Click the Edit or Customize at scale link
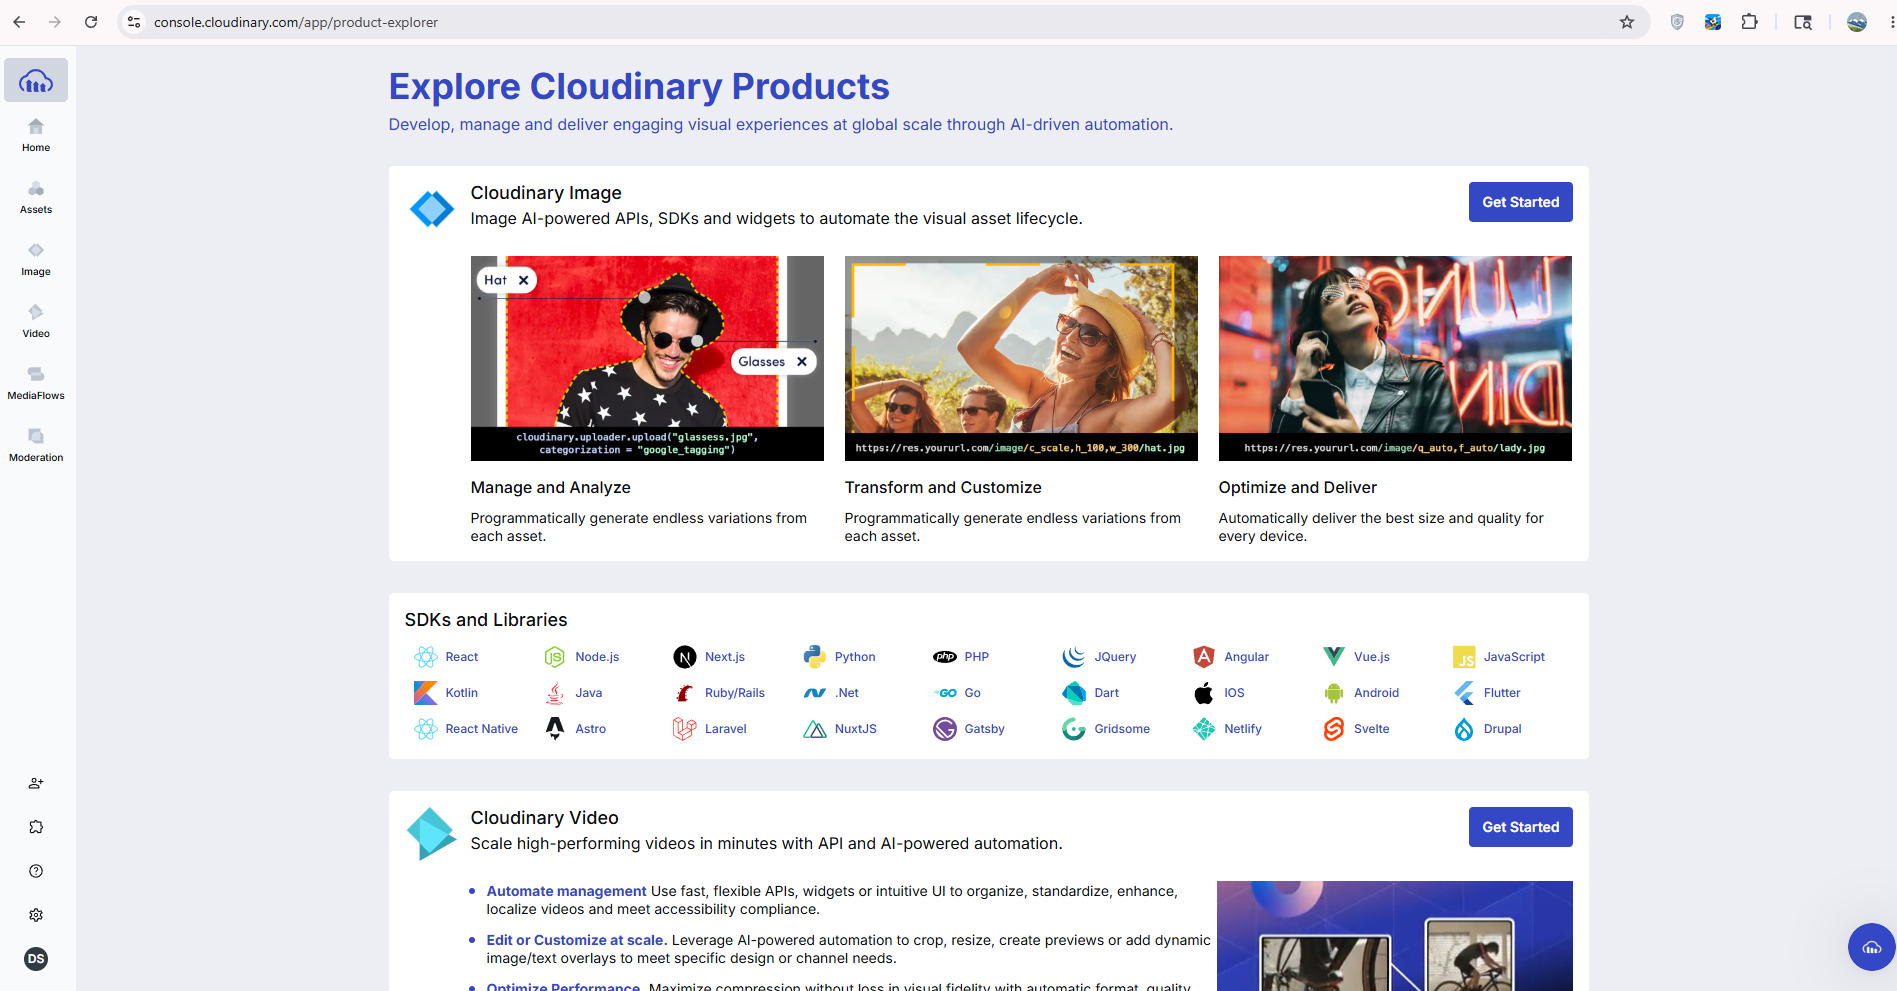 coord(577,940)
